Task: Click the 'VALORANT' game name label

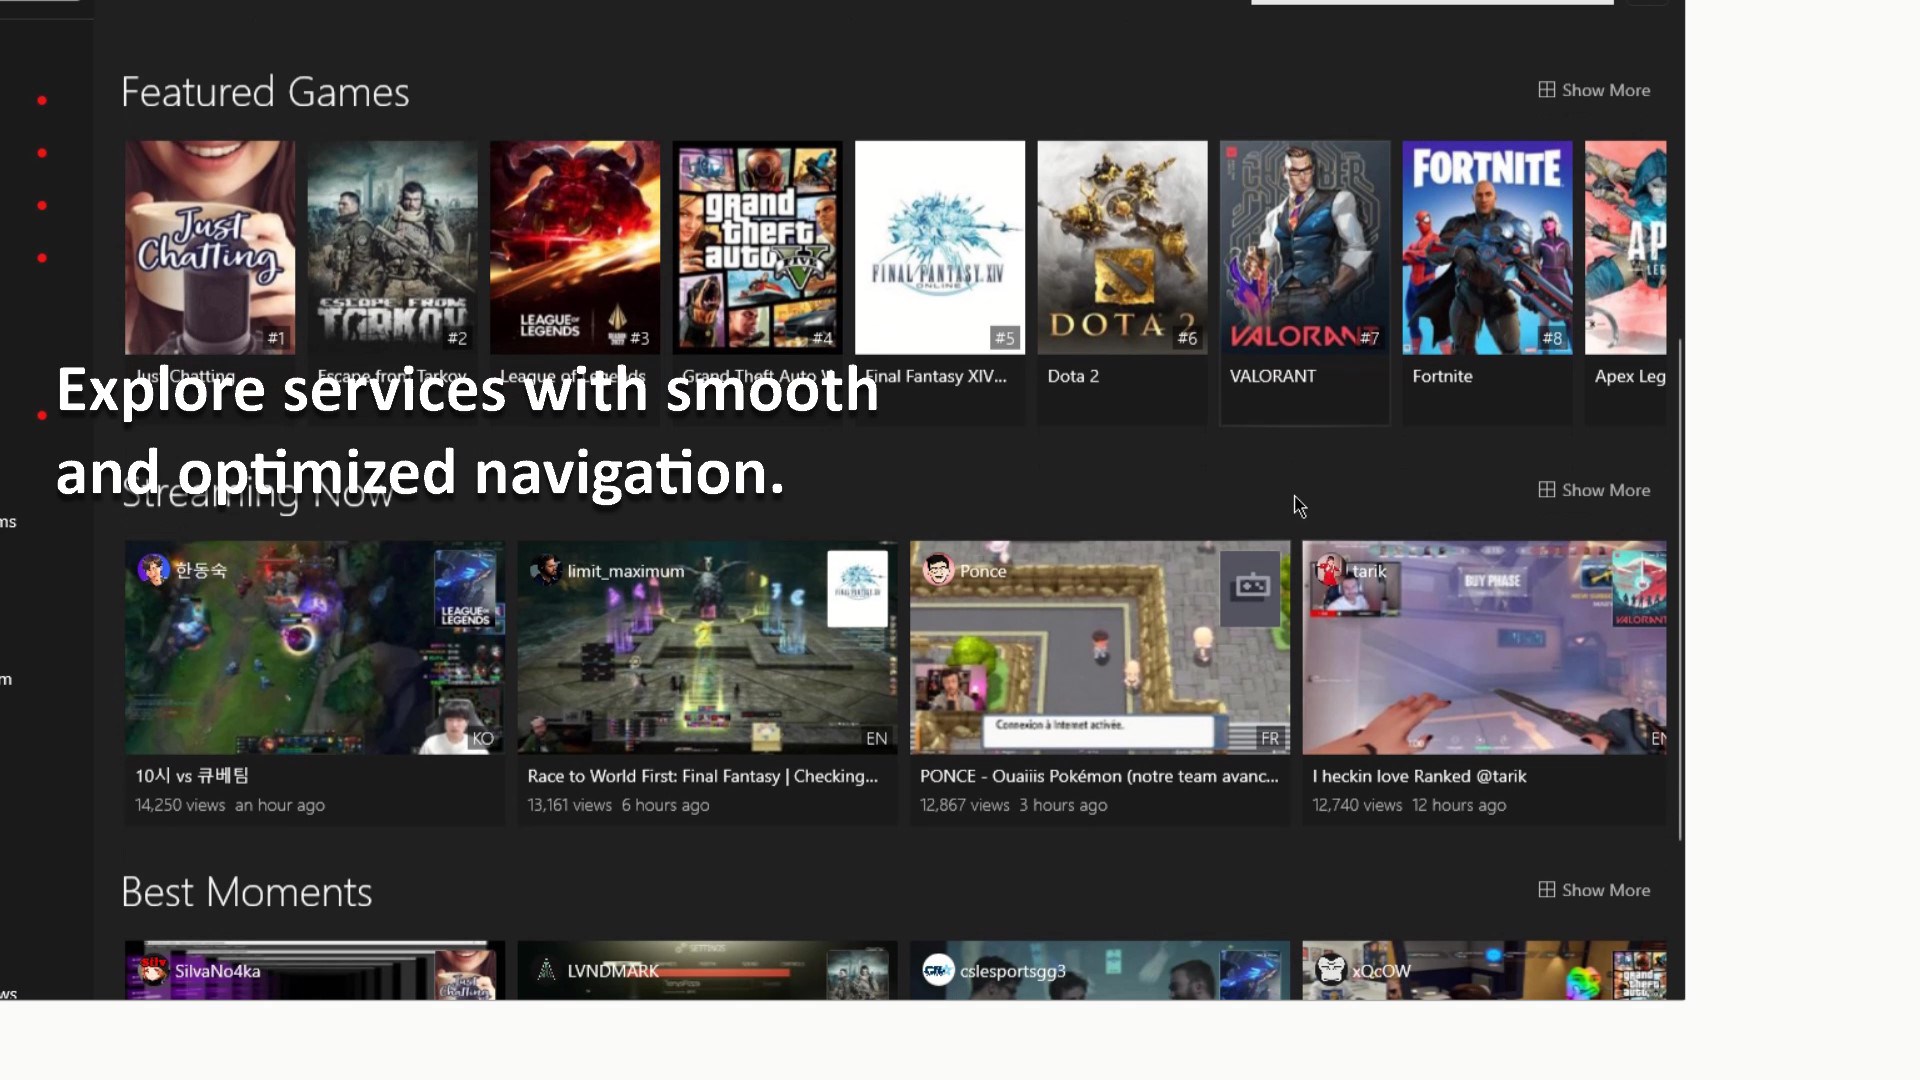Action: [1273, 376]
